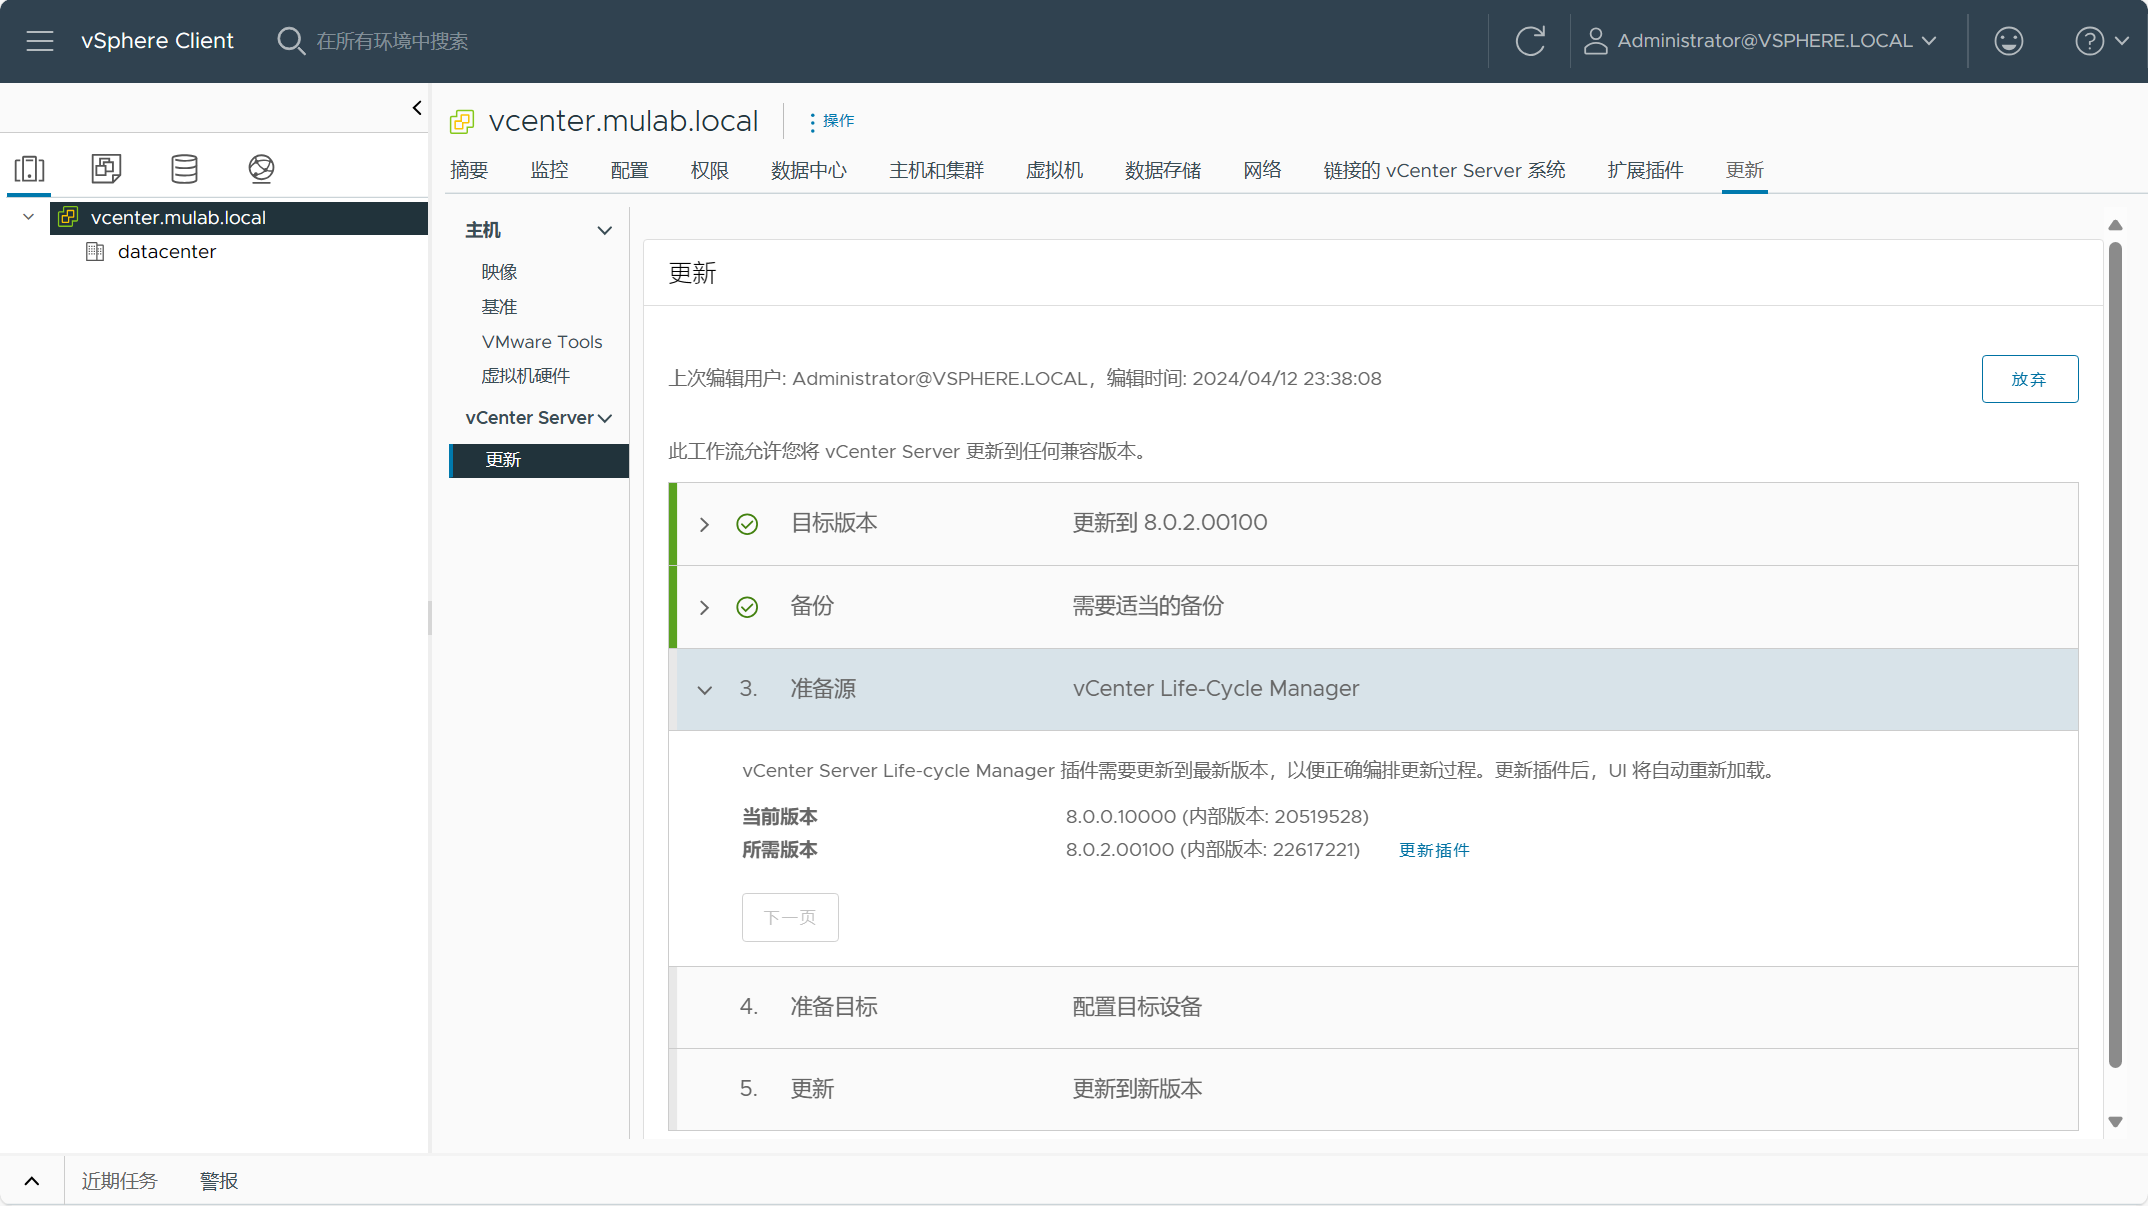Select 映像 in side menu
Image resolution: width=2148 pixels, height=1206 pixels.
[499, 272]
